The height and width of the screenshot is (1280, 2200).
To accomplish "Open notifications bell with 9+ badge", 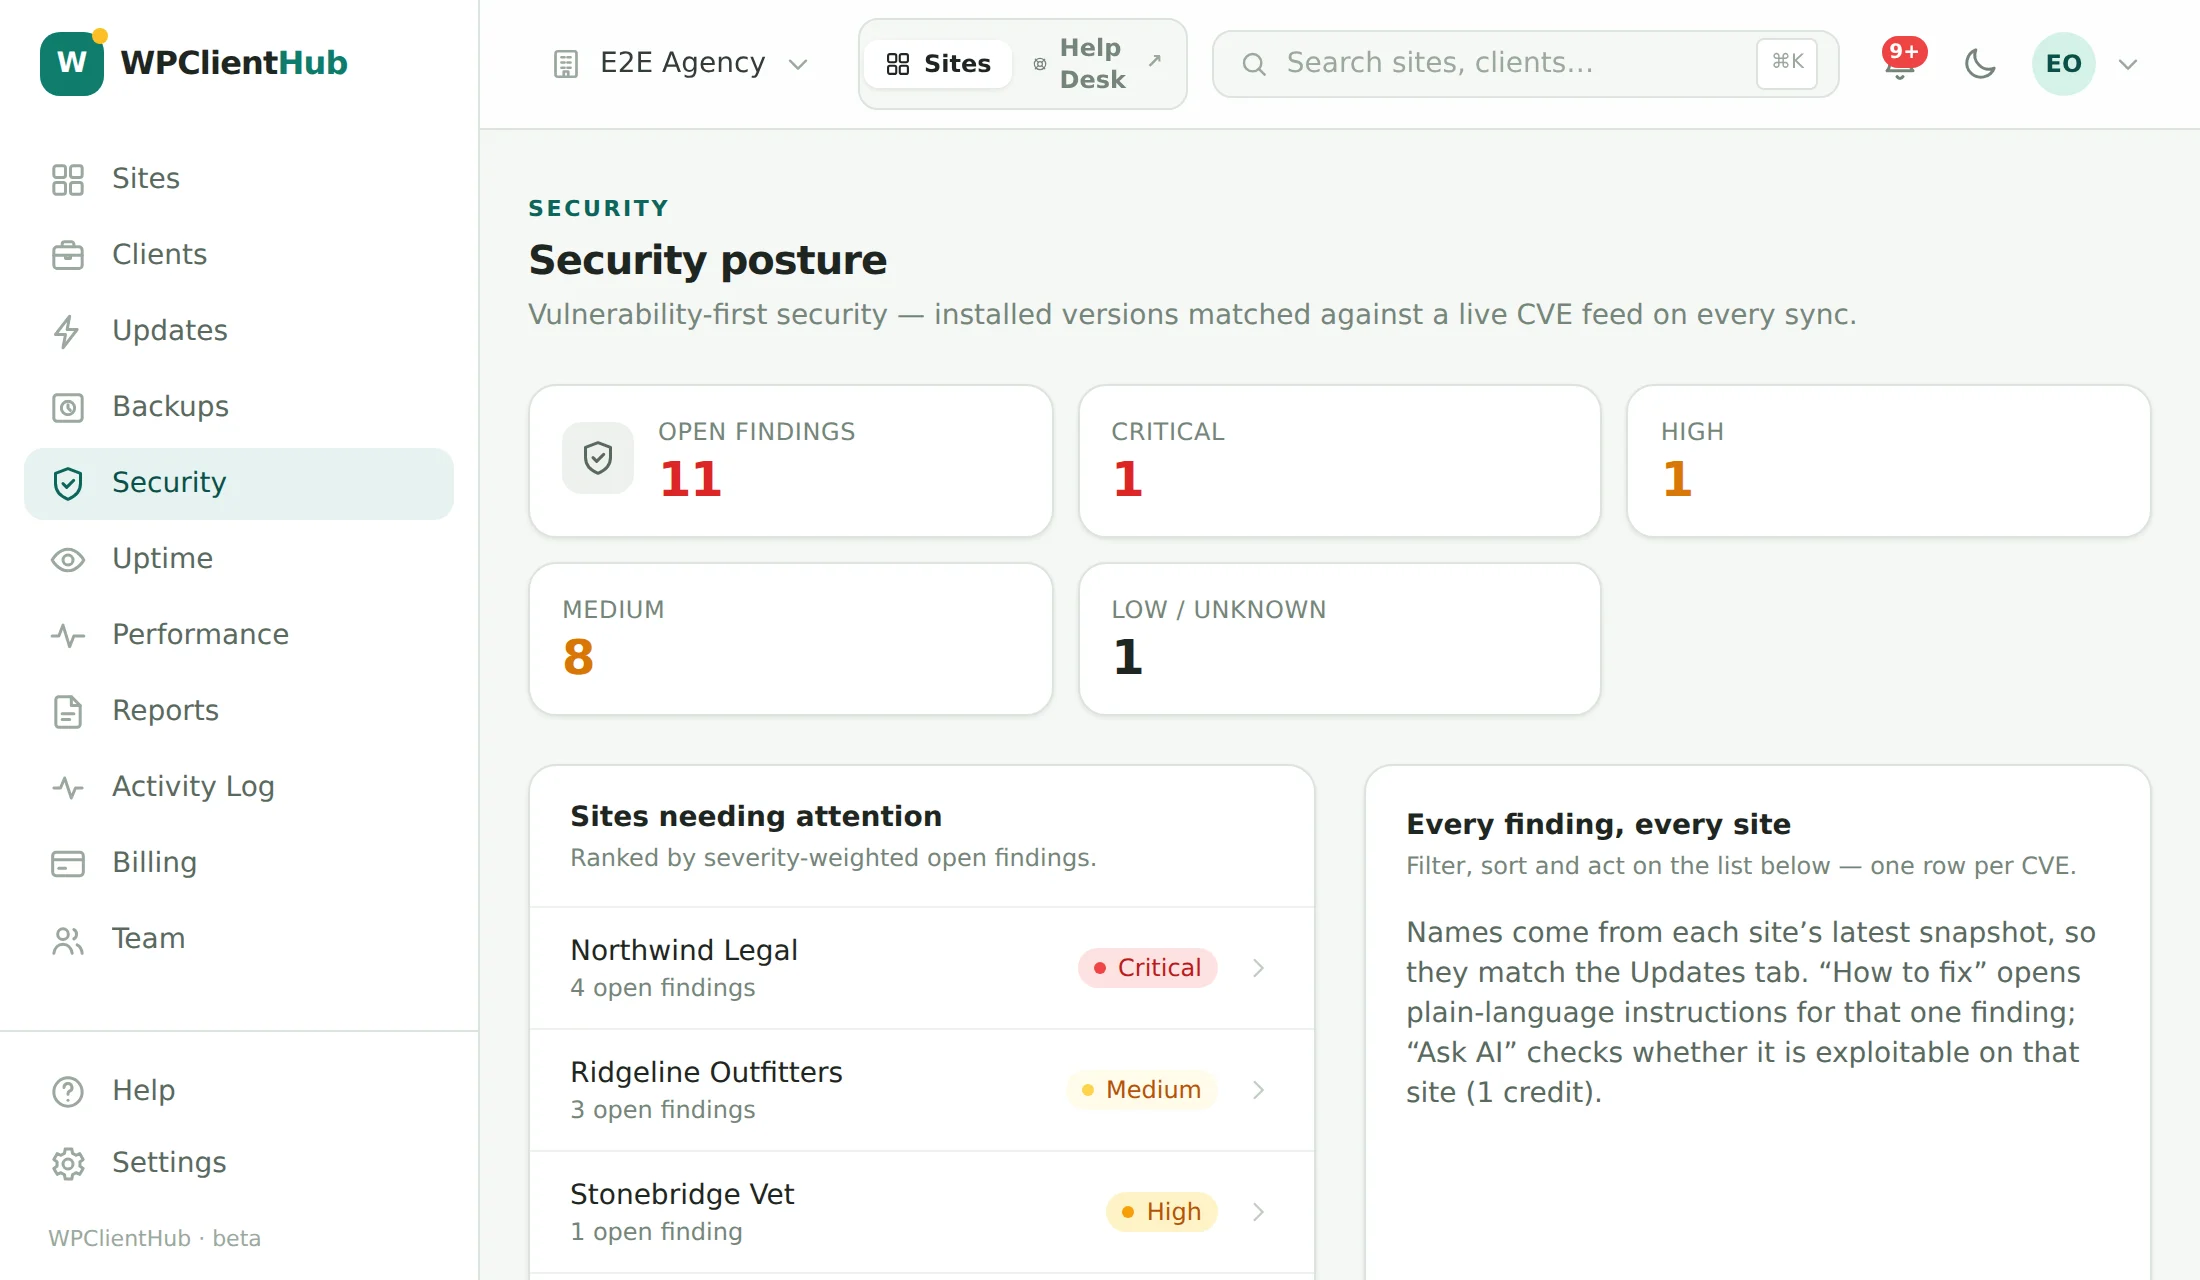I will pos(1900,62).
